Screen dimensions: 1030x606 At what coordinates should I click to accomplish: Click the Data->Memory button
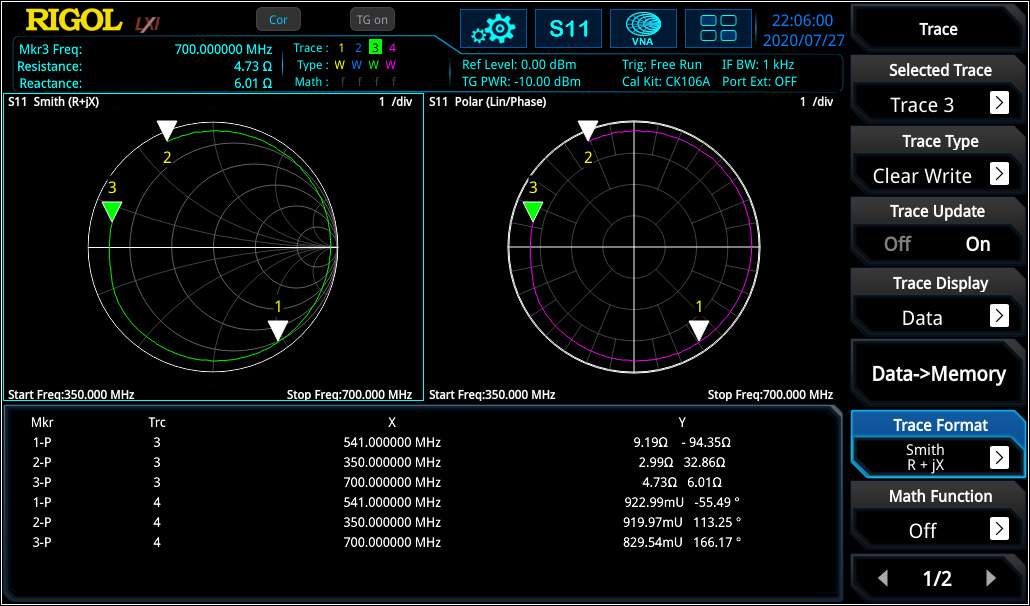(x=938, y=374)
